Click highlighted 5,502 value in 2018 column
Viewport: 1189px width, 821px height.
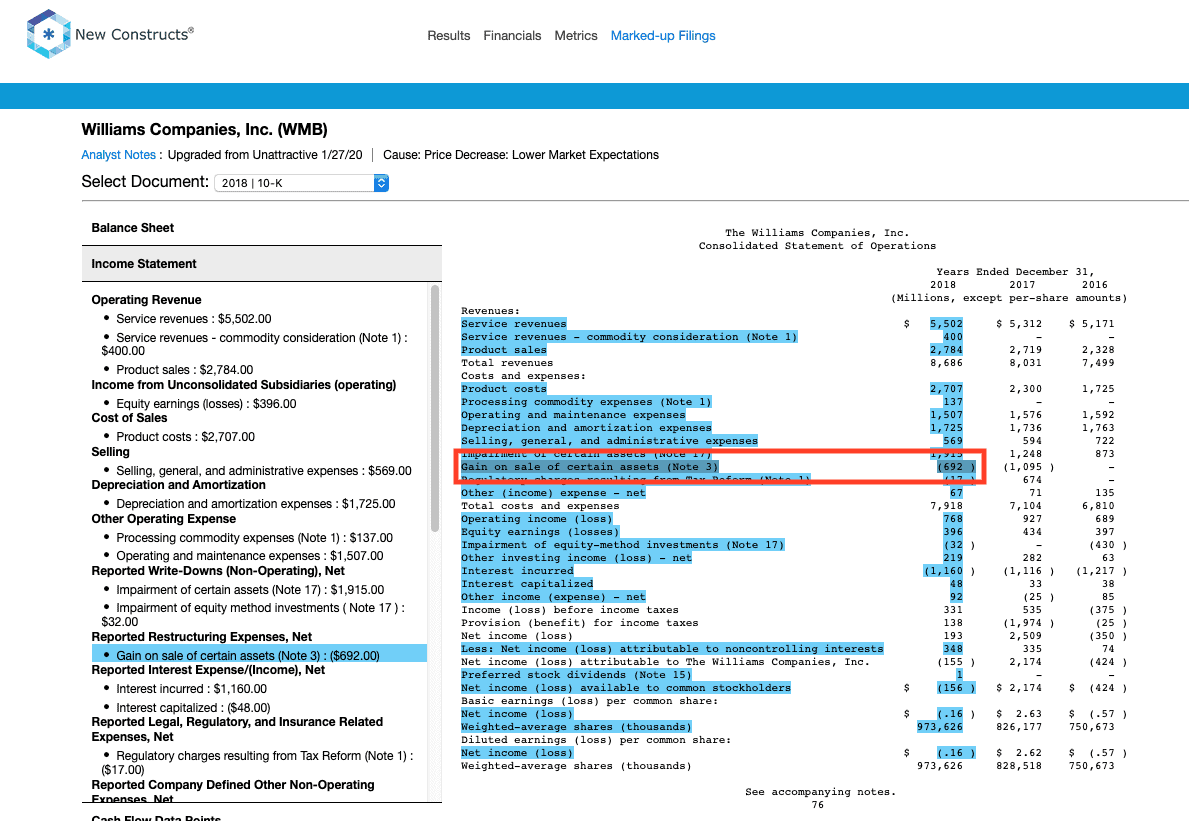pos(946,324)
